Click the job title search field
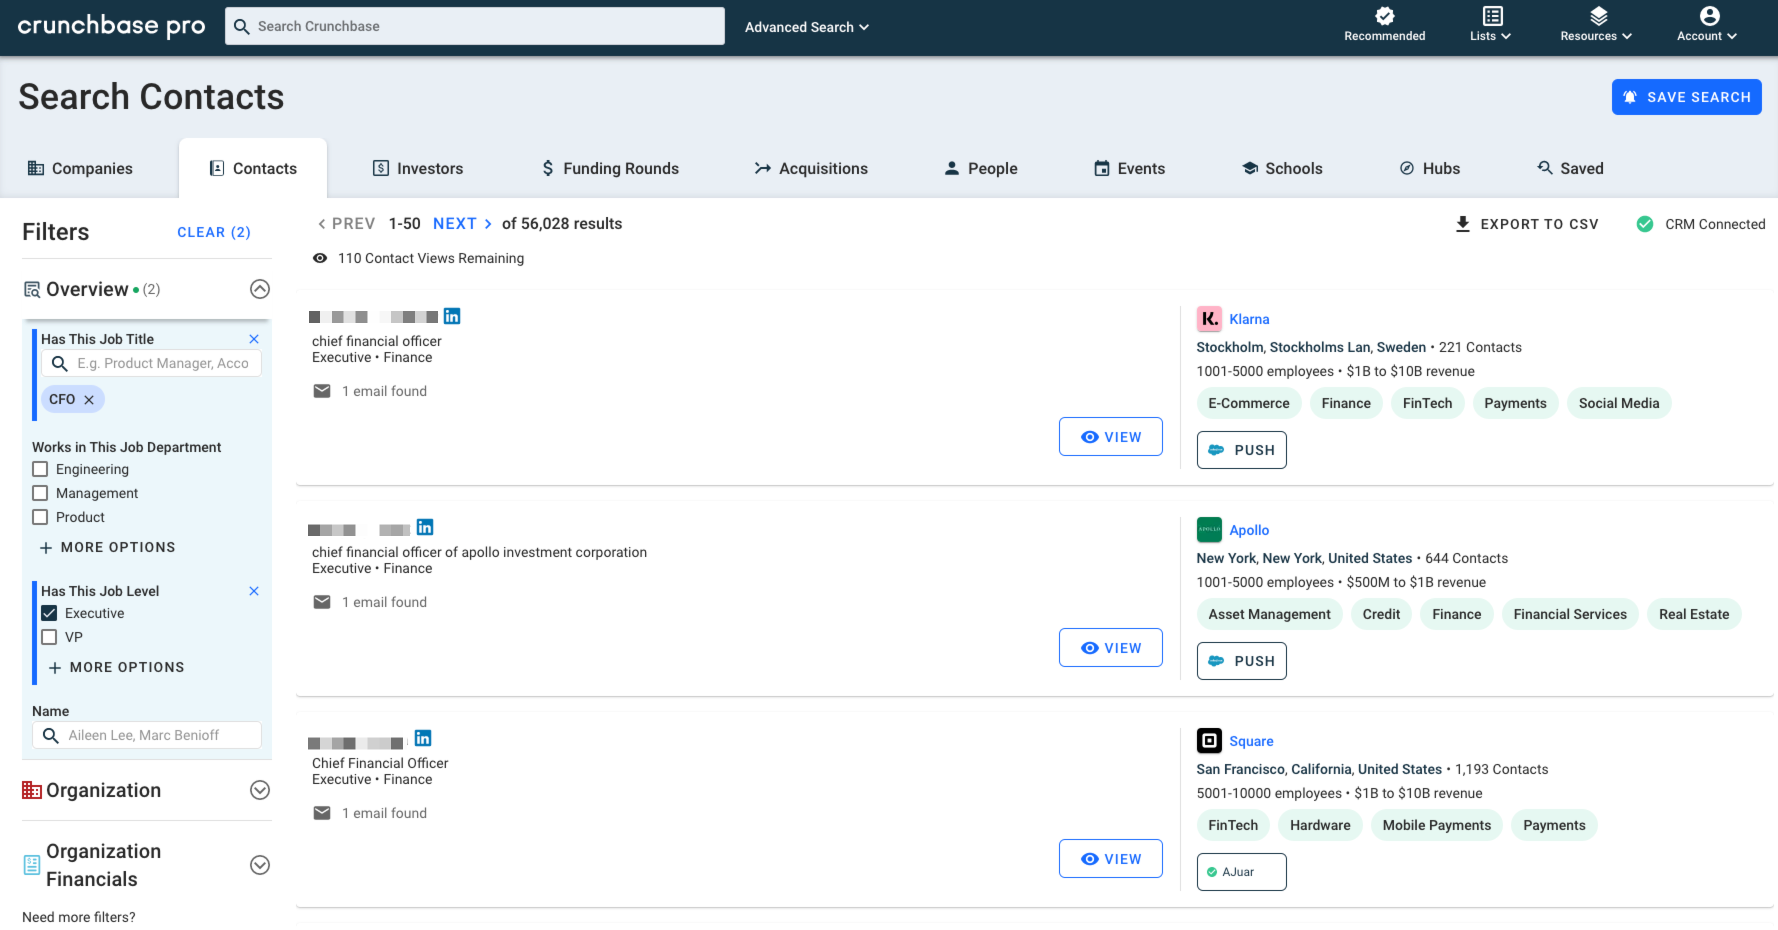This screenshot has width=1778, height=930. [x=152, y=363]
